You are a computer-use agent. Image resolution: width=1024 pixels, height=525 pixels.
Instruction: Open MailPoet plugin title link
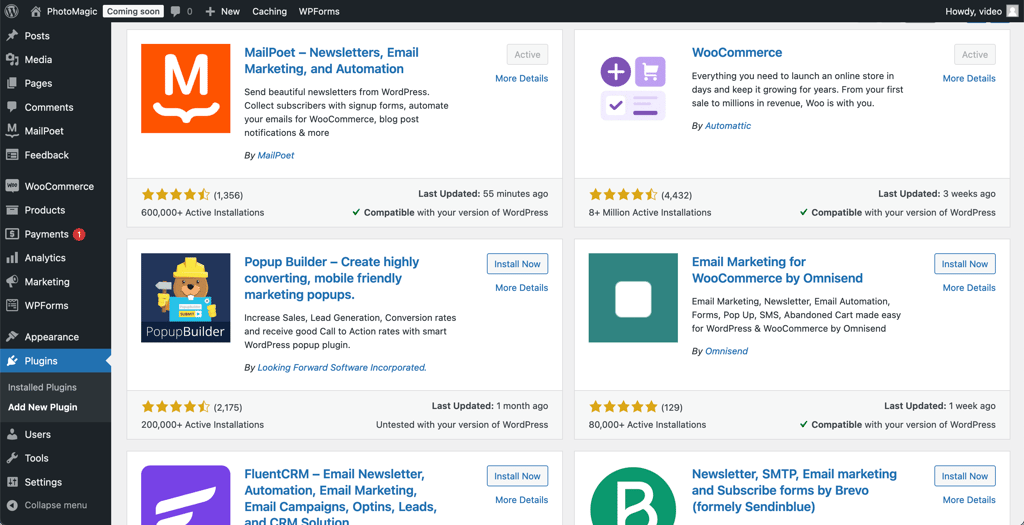[x=332, y=61]
